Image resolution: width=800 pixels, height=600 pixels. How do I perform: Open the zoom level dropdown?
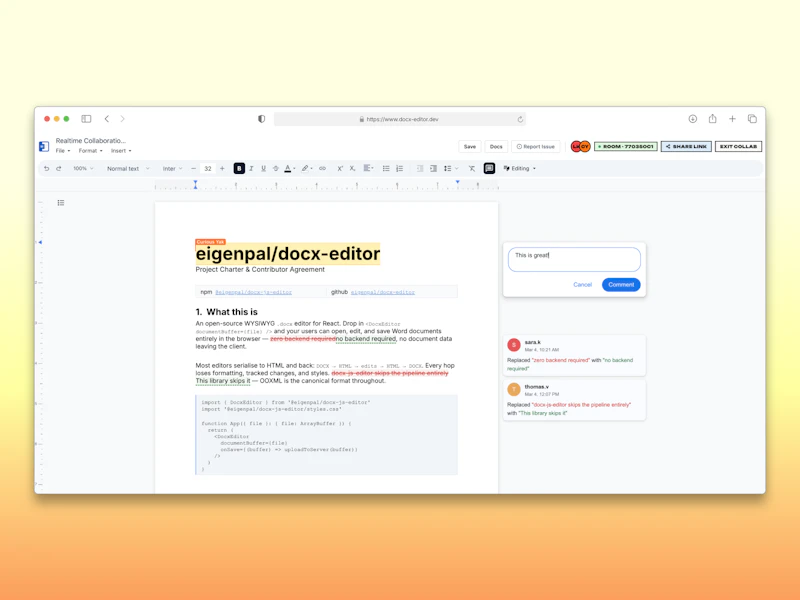pos(83,168)
